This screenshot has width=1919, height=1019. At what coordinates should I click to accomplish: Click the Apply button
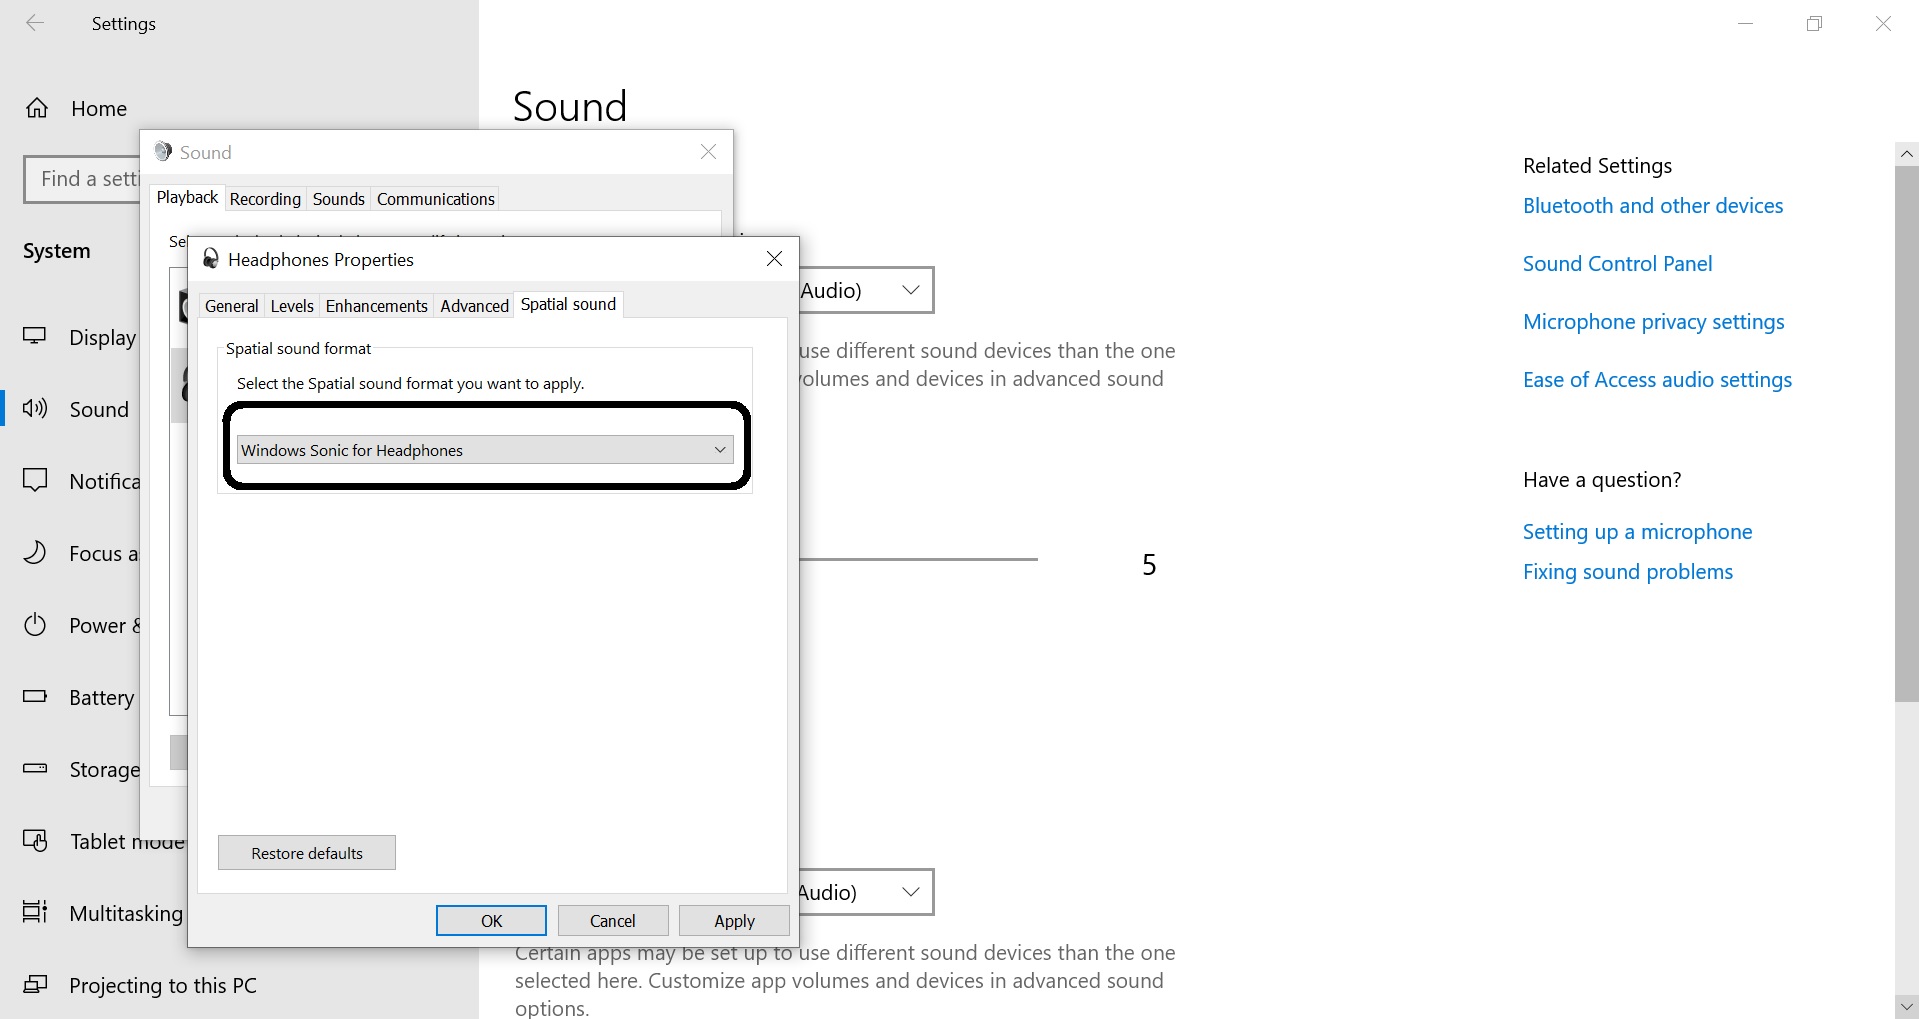coord(734,921)
